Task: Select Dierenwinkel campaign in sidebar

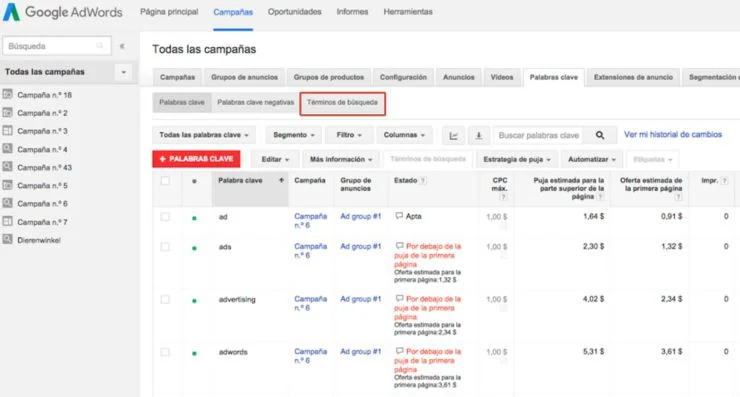Action: (x=39, y=240)
